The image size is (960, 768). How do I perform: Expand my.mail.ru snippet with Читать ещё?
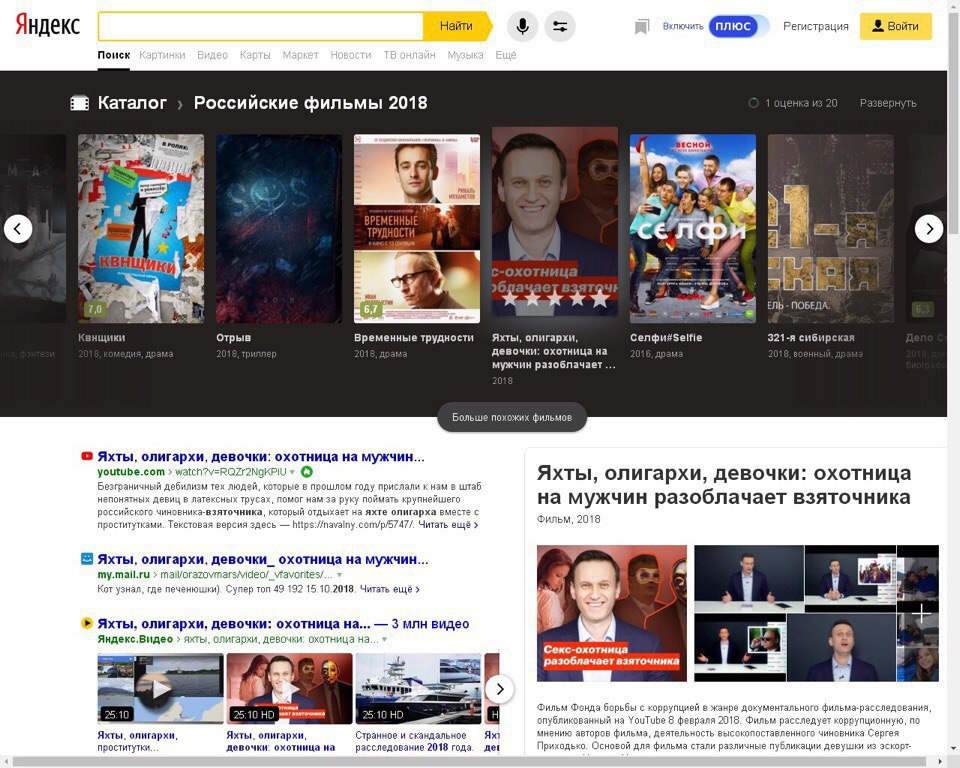(389, 589)
